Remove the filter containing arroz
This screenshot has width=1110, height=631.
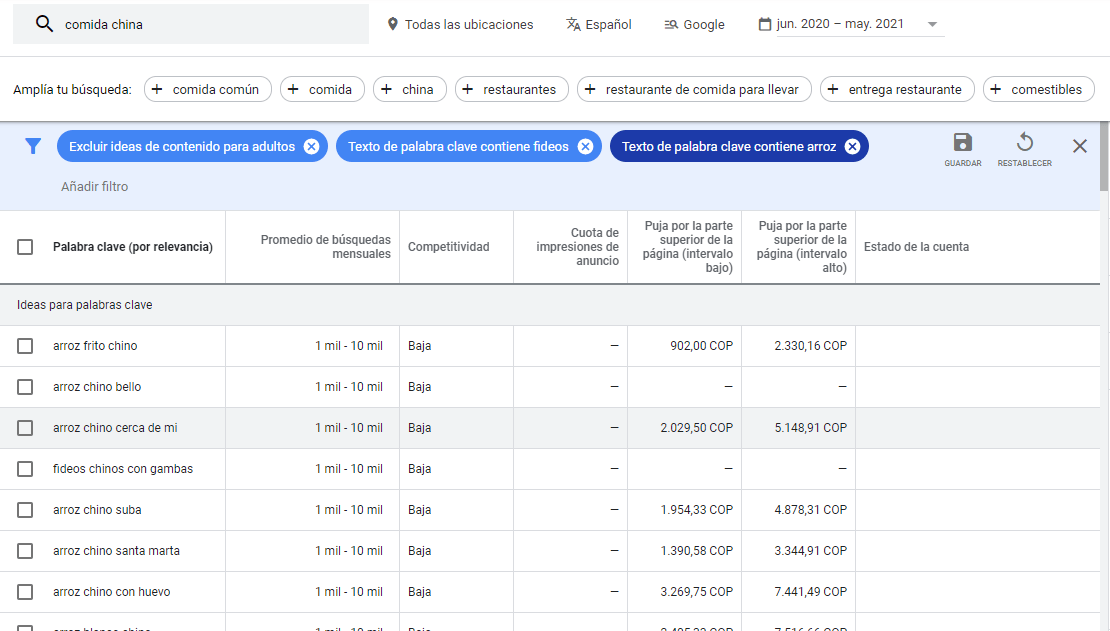coord(852,145)
